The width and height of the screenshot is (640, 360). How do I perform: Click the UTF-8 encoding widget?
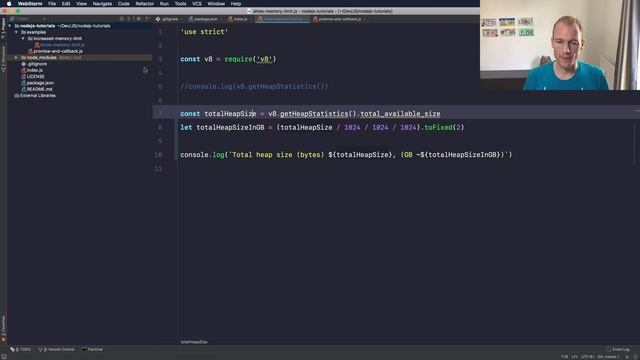coord(587,357)
